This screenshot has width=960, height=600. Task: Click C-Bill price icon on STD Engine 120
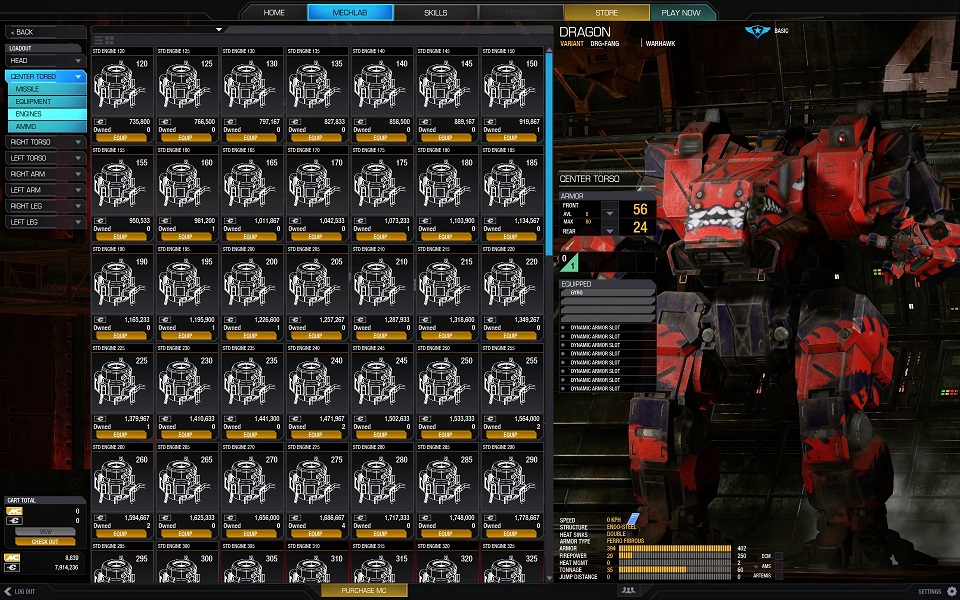100,122
